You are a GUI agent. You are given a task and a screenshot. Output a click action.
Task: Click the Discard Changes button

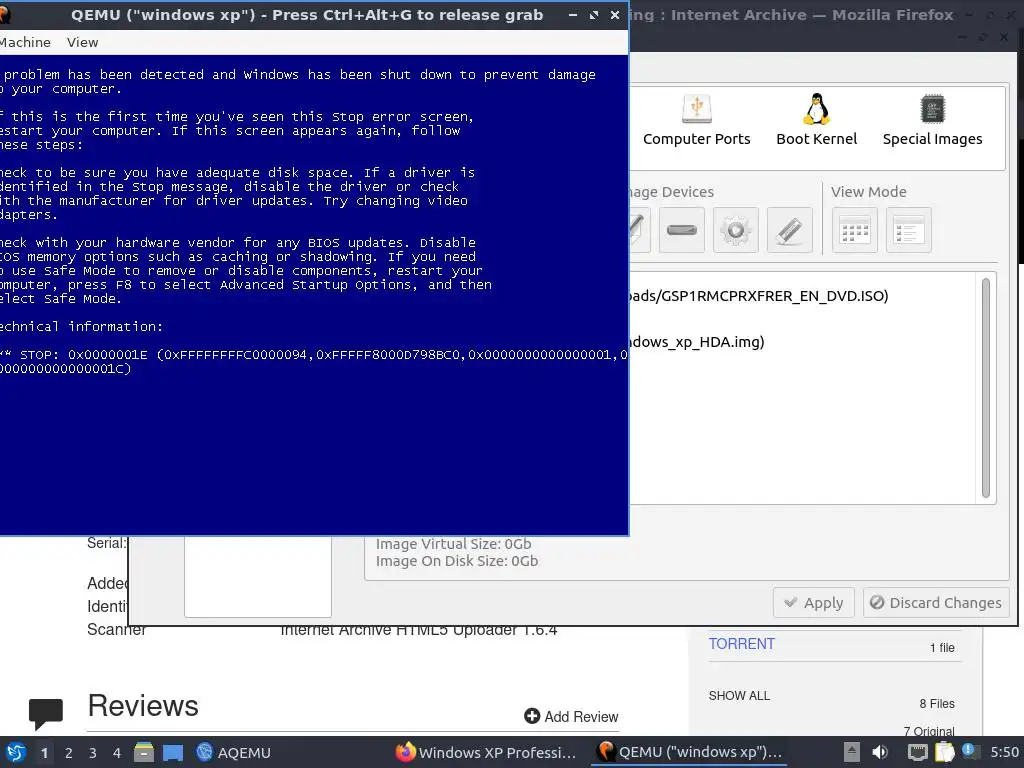point(936,602)
